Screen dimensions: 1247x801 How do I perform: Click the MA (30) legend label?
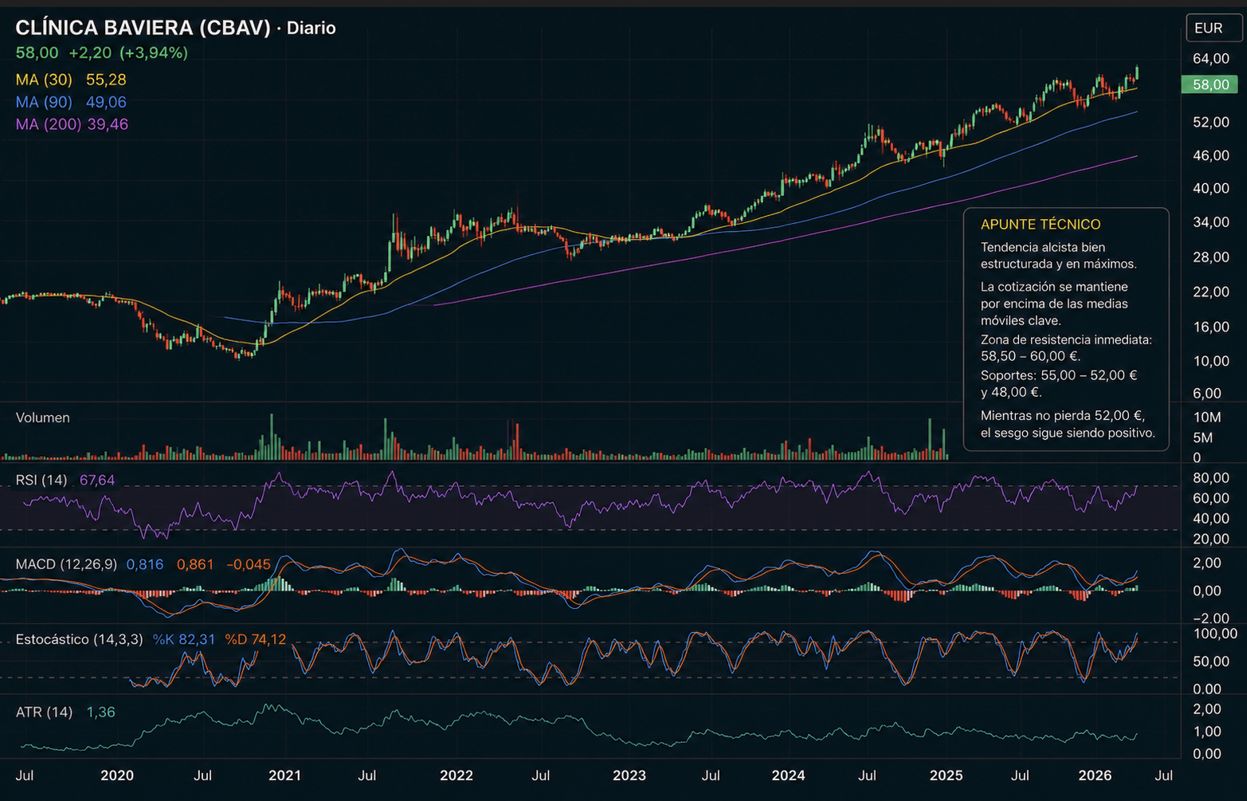[43, 79]
